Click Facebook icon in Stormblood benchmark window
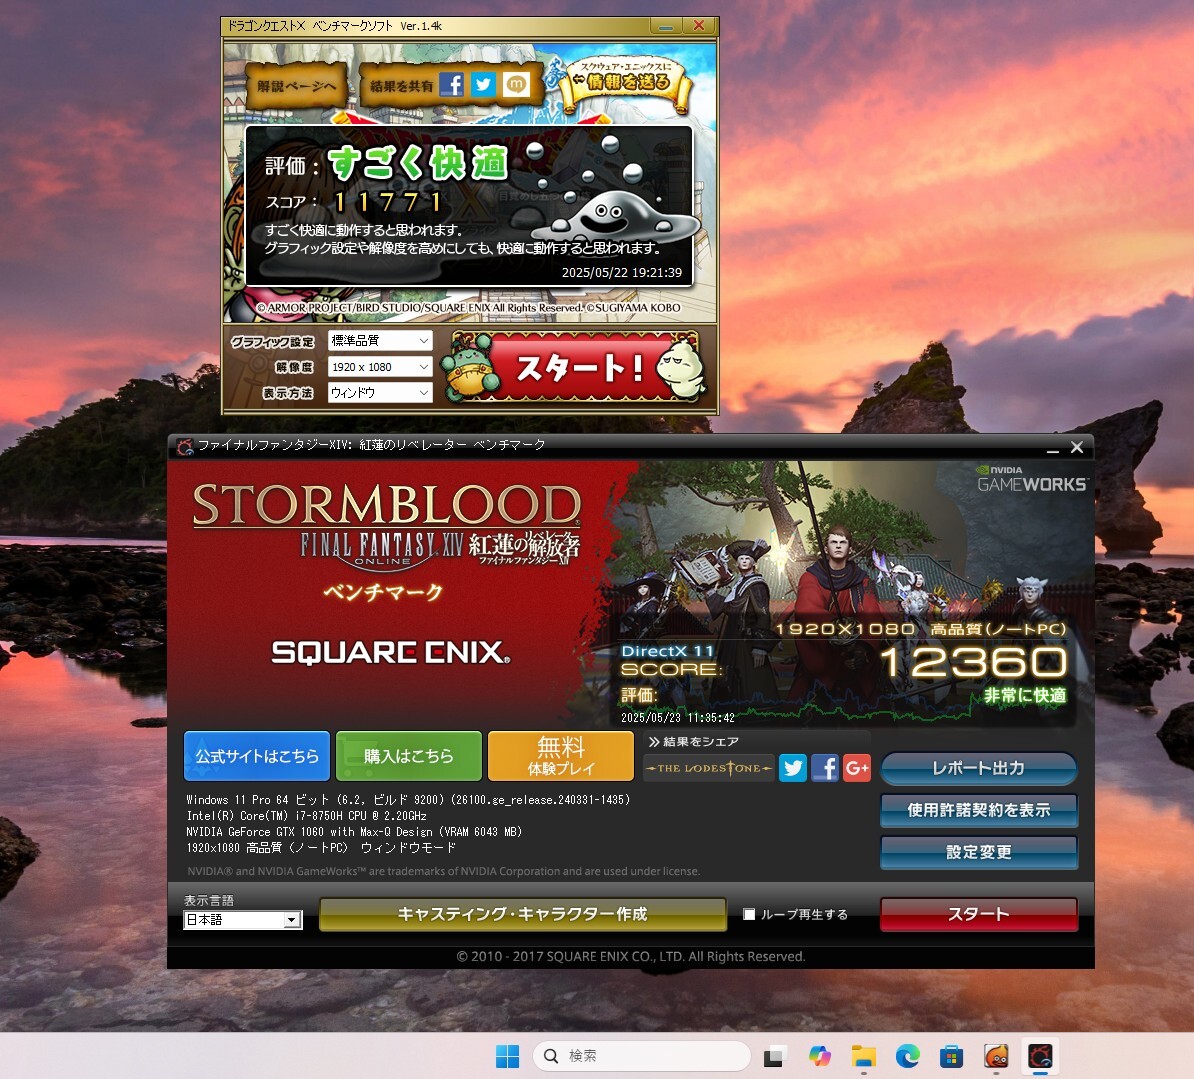The width and height of the screenshot is (1194, 1079). pos(825,768)
